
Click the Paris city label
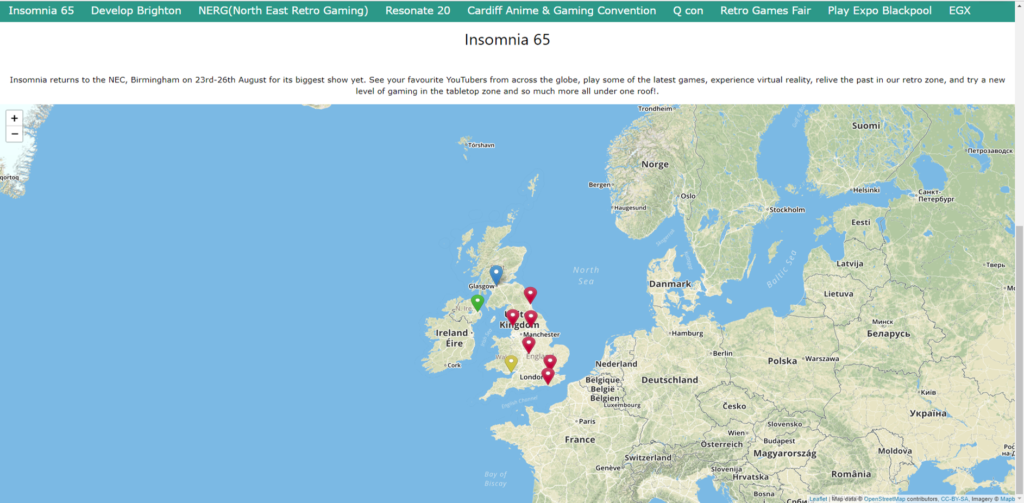tap(587, 422)
